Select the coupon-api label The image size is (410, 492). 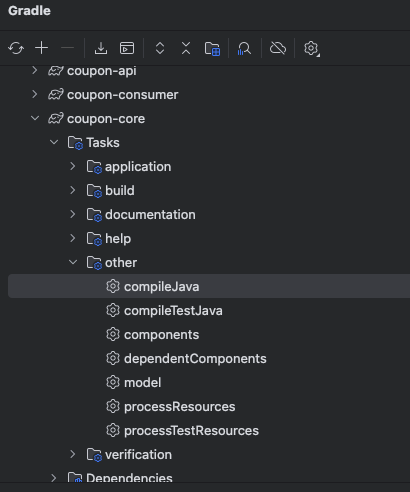coord(102,71)
